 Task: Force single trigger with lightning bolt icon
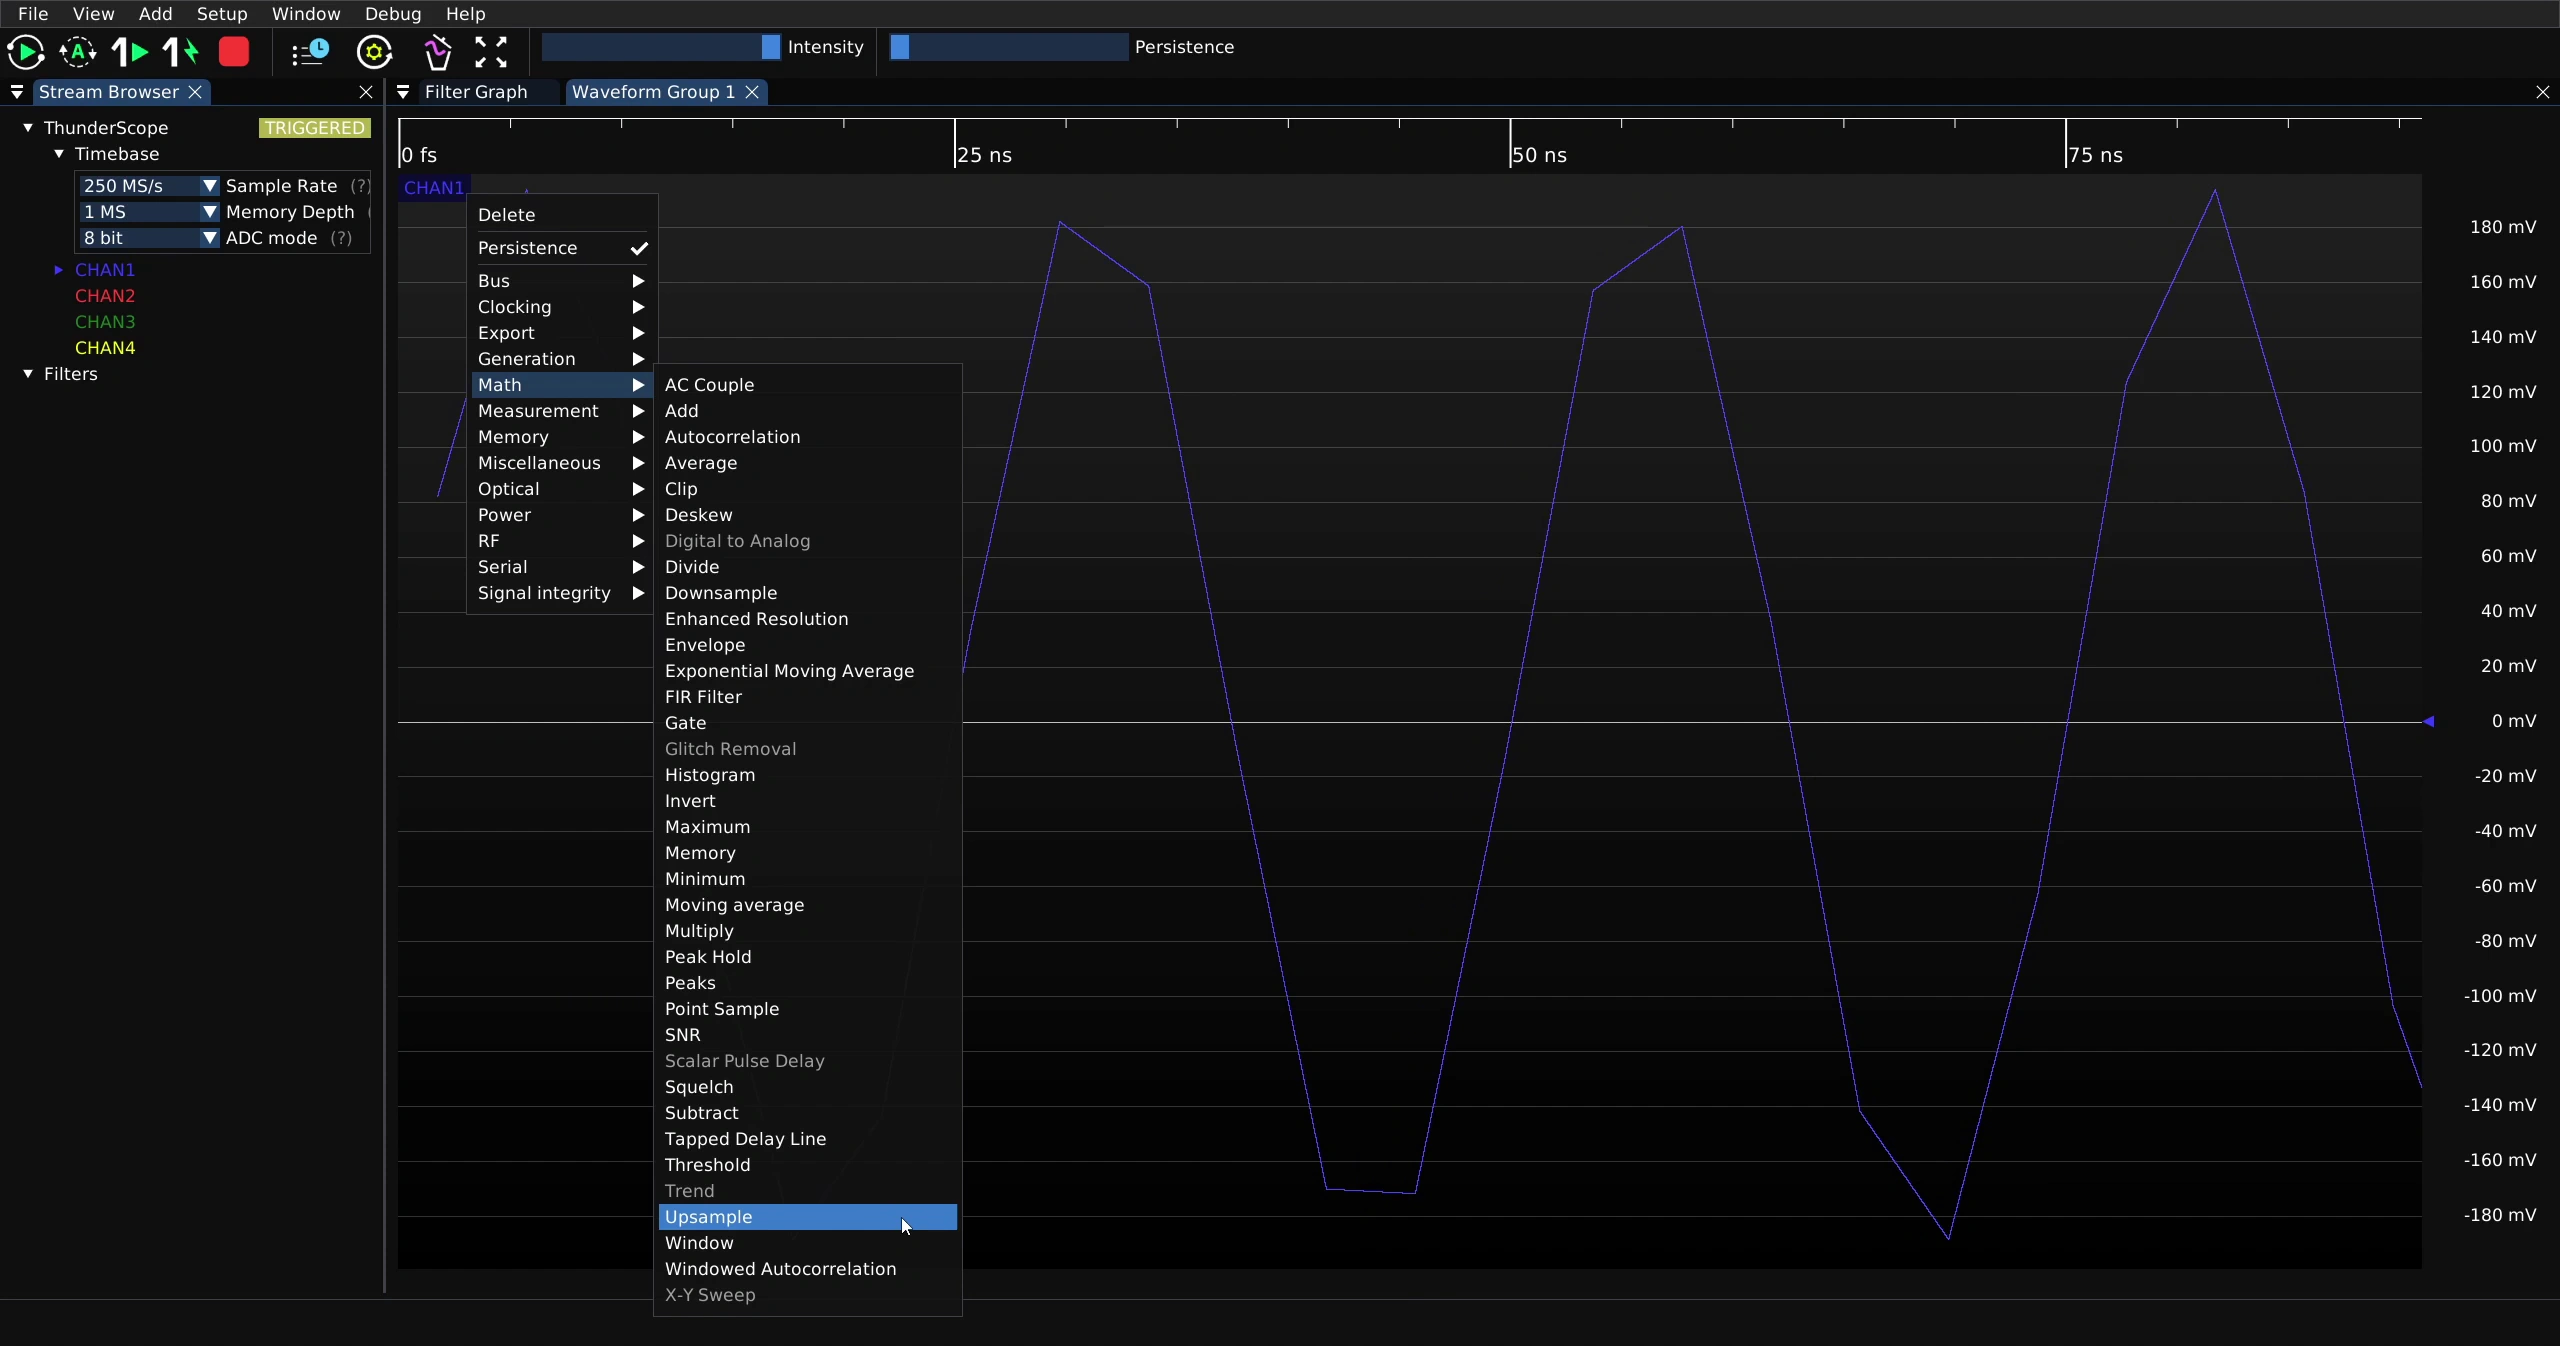tap(181, 51)
